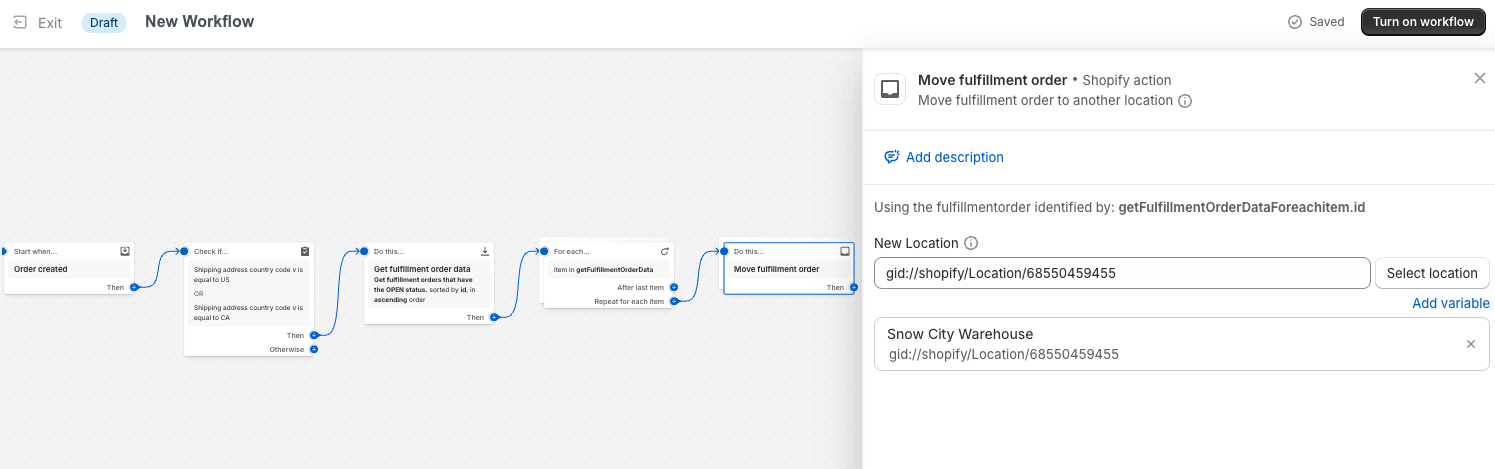Screen dimensions: 1495x469
Task: Click the Draft status badge
Action: click(x=104, y=22)
